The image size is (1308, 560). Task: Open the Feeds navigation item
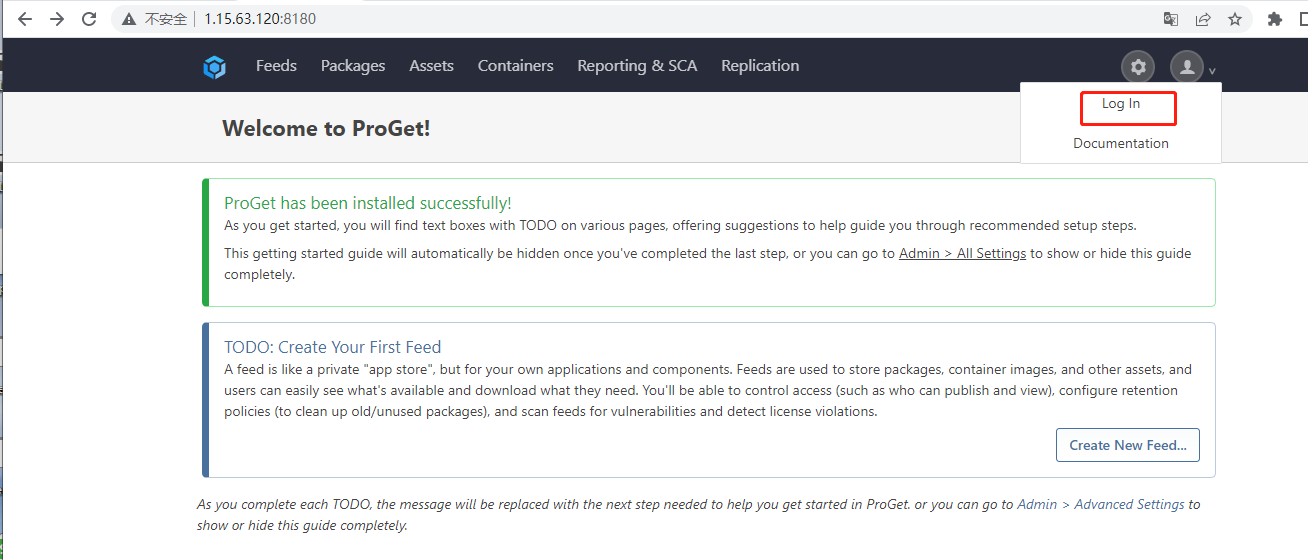point(276,66)
